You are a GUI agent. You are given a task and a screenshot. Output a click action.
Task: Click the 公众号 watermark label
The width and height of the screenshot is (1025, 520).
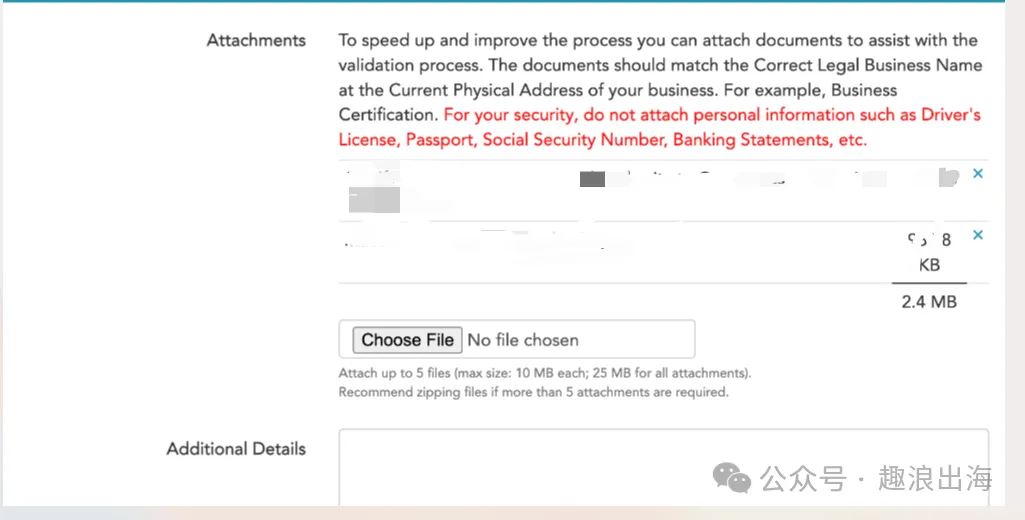(803, 478)
